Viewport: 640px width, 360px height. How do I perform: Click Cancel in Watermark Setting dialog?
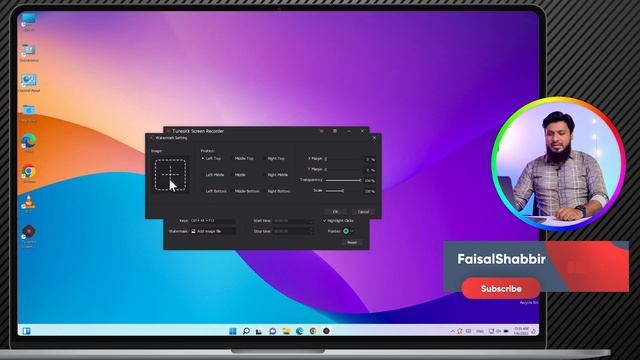point(363,212)
